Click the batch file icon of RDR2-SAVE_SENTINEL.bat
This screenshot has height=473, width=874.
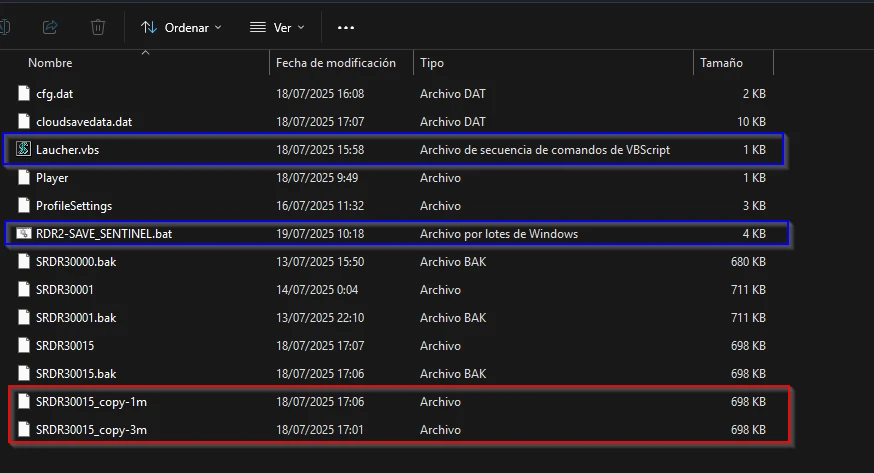click(23, 234)
